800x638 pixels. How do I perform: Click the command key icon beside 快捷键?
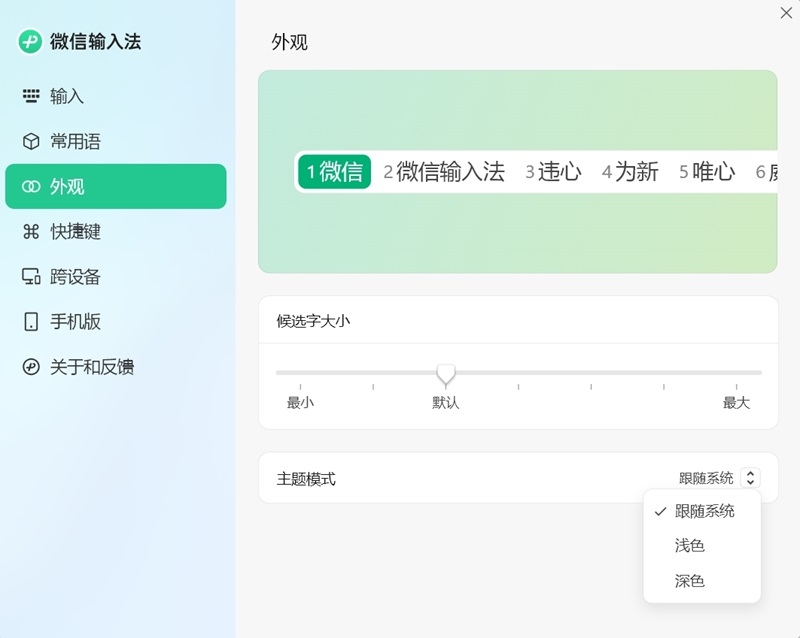tap(30, 231)
